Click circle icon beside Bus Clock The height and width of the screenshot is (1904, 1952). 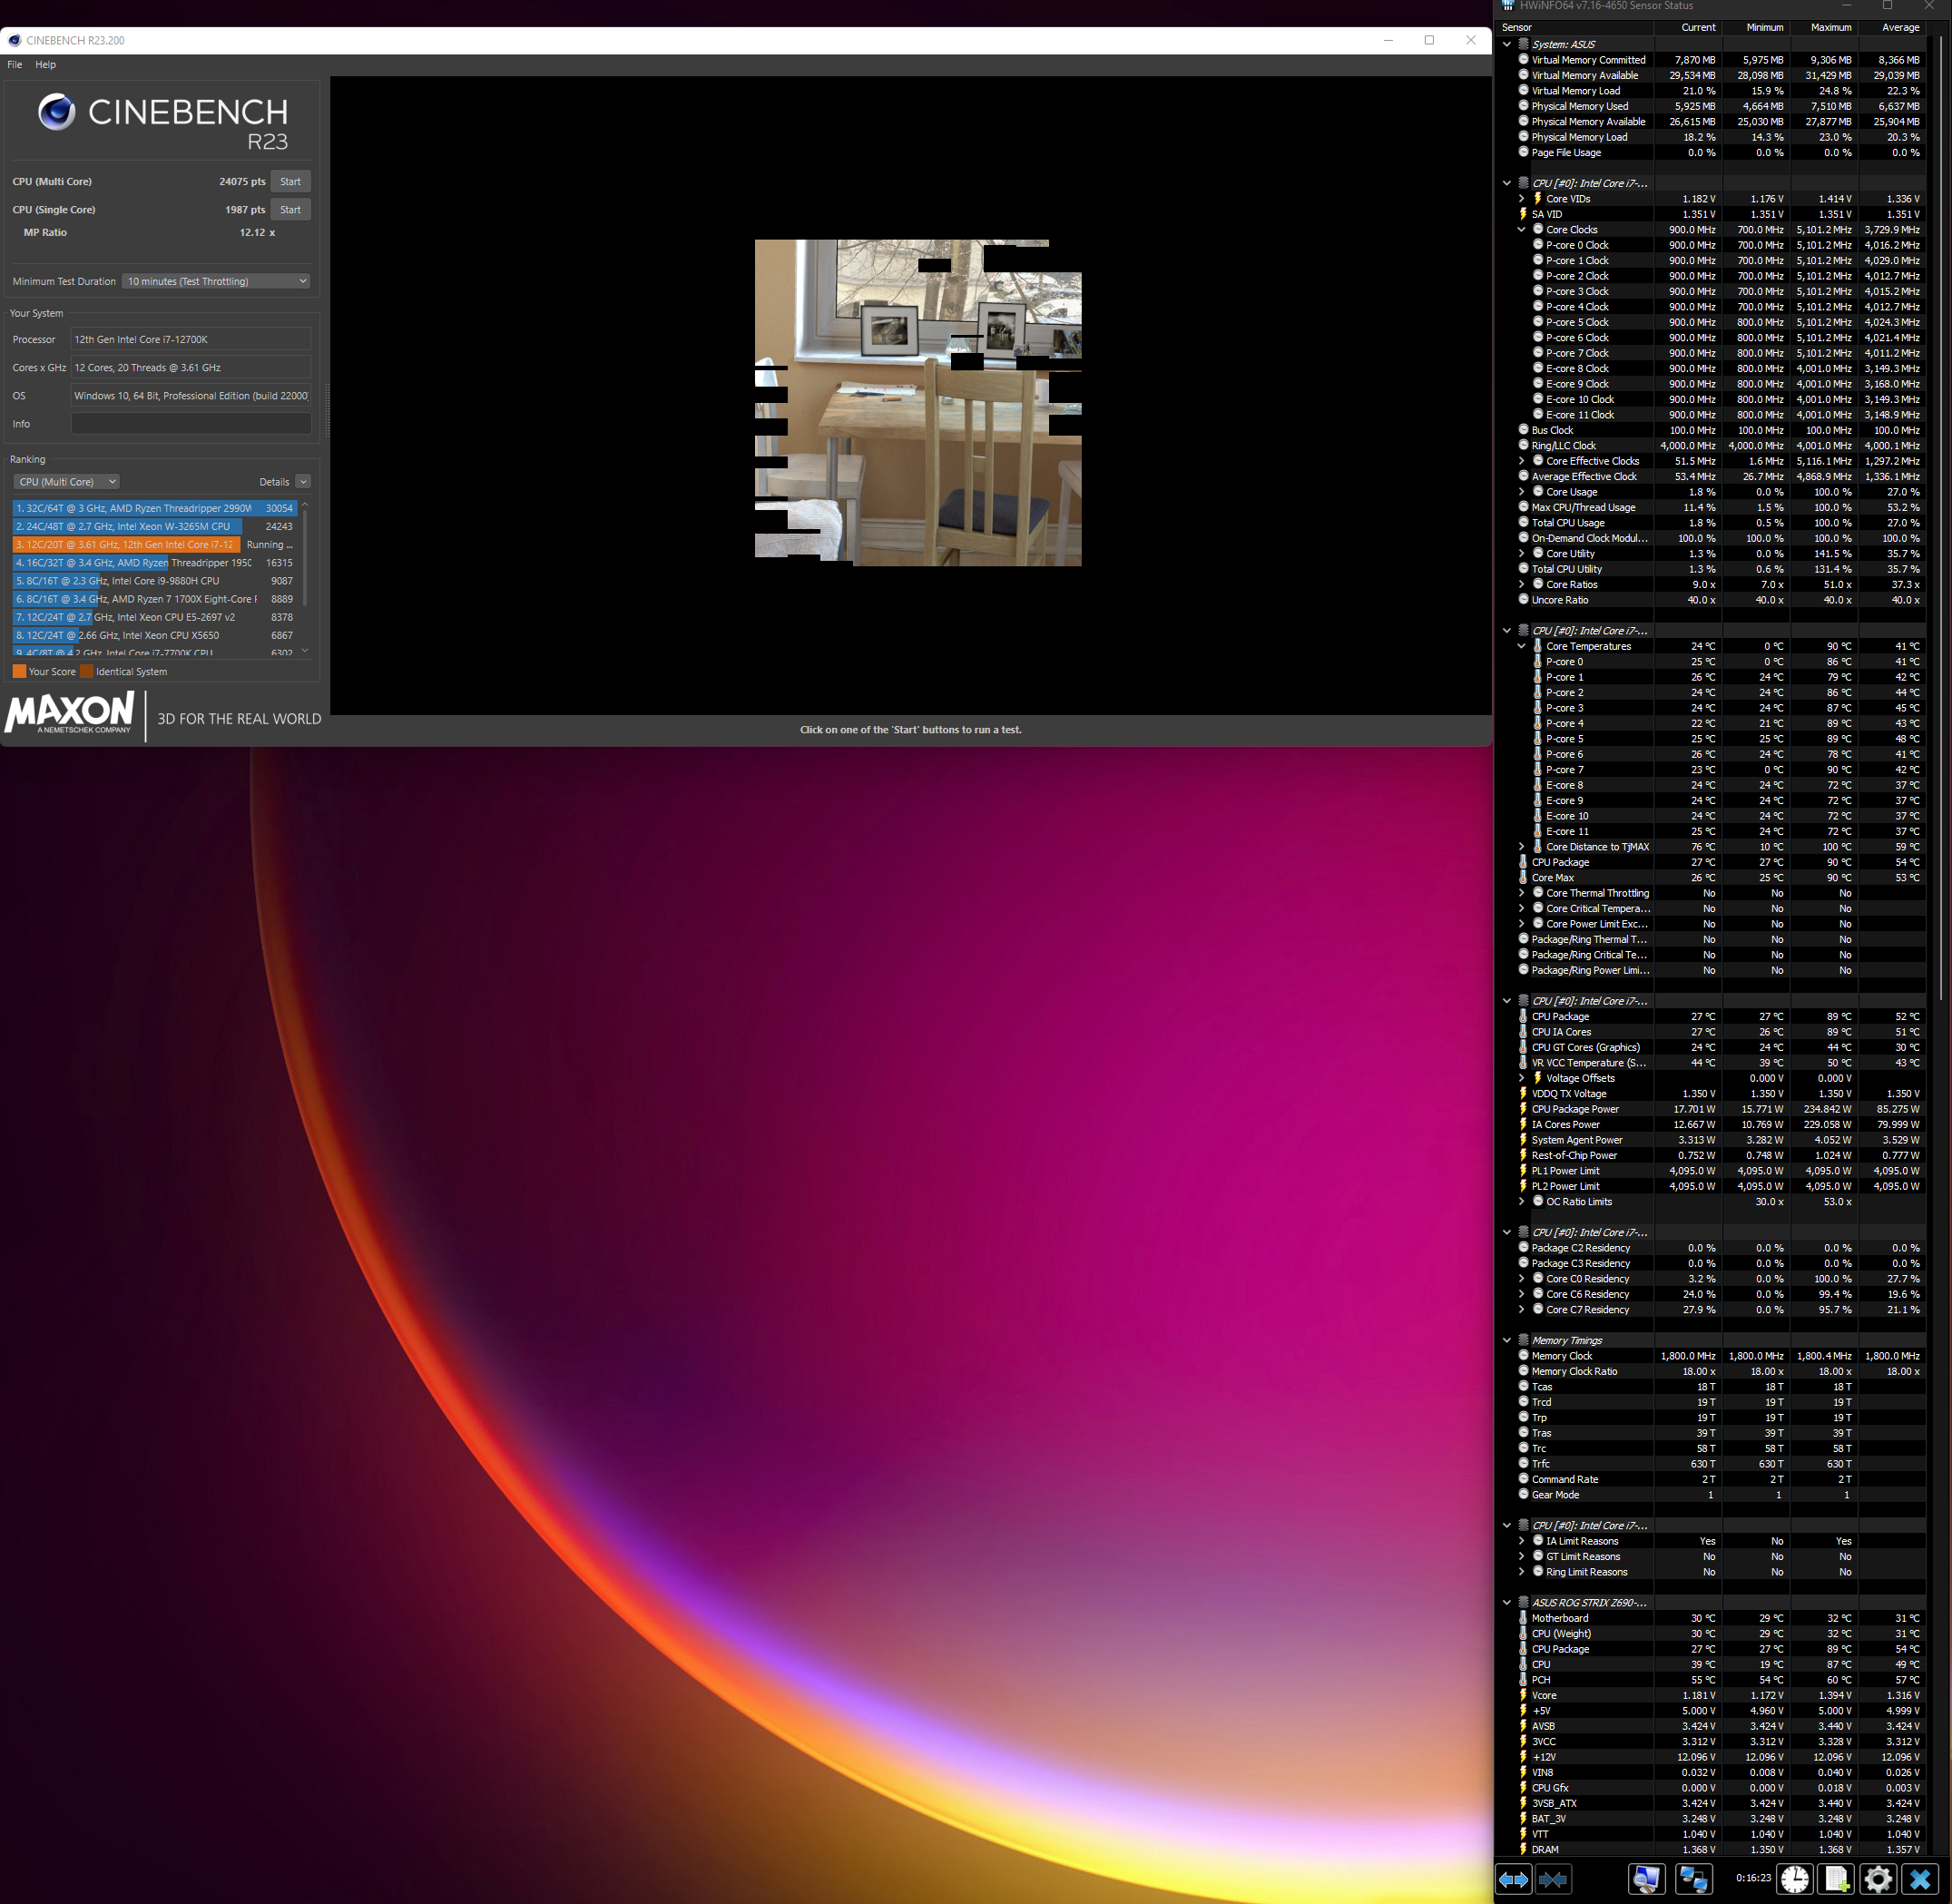click(x=1523, y=429)
